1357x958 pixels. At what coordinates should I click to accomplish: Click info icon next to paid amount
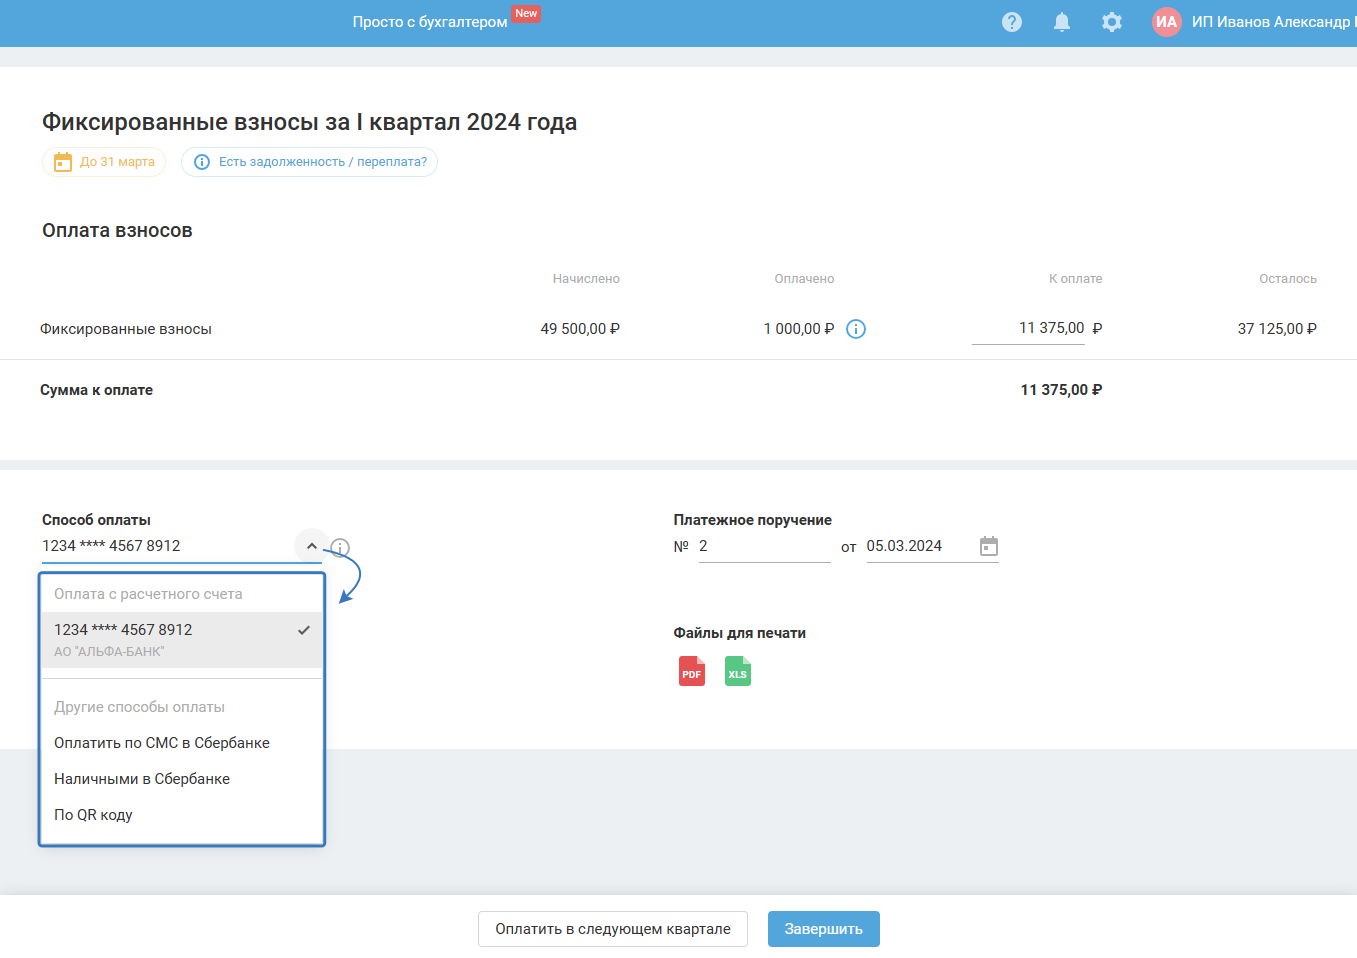pyautogui.click(x=856, y=329)
